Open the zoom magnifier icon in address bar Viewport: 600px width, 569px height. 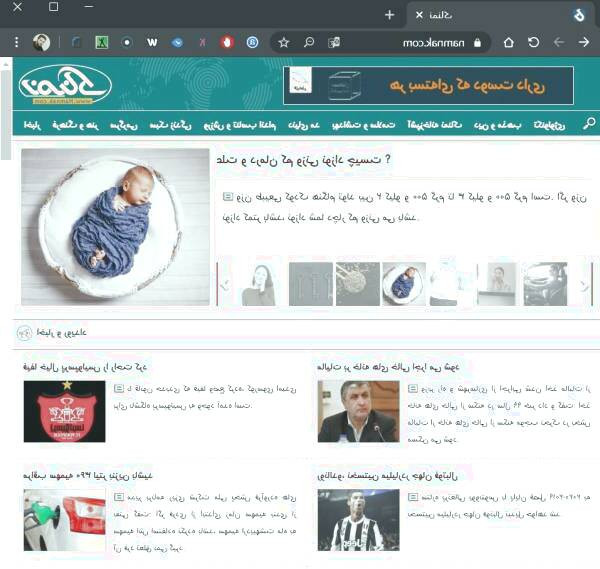[309, 42]
